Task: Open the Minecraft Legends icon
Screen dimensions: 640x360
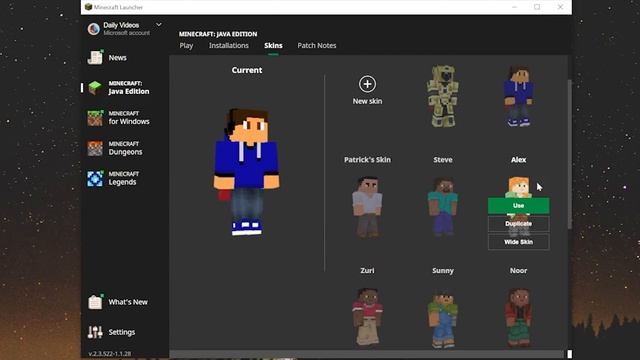Action: click(x=95, y=178)
